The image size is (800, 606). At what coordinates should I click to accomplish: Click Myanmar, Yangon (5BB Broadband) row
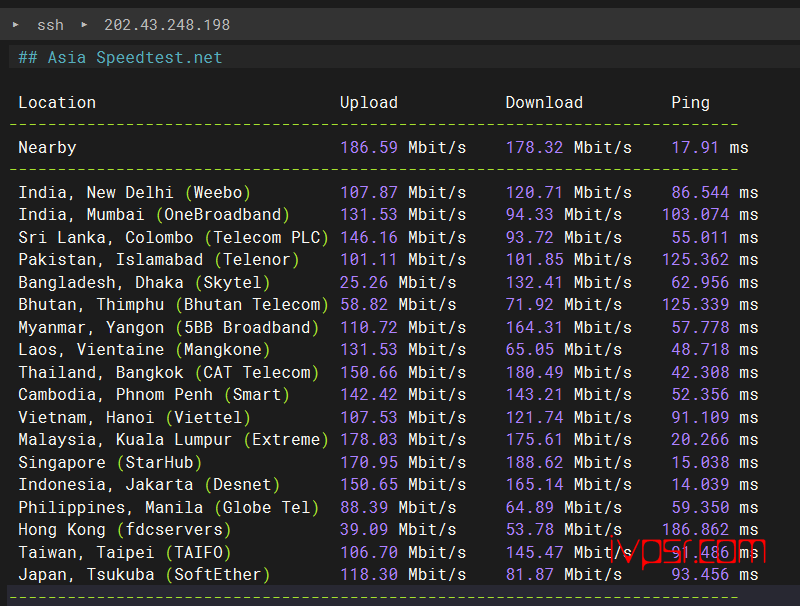[168, 327]
